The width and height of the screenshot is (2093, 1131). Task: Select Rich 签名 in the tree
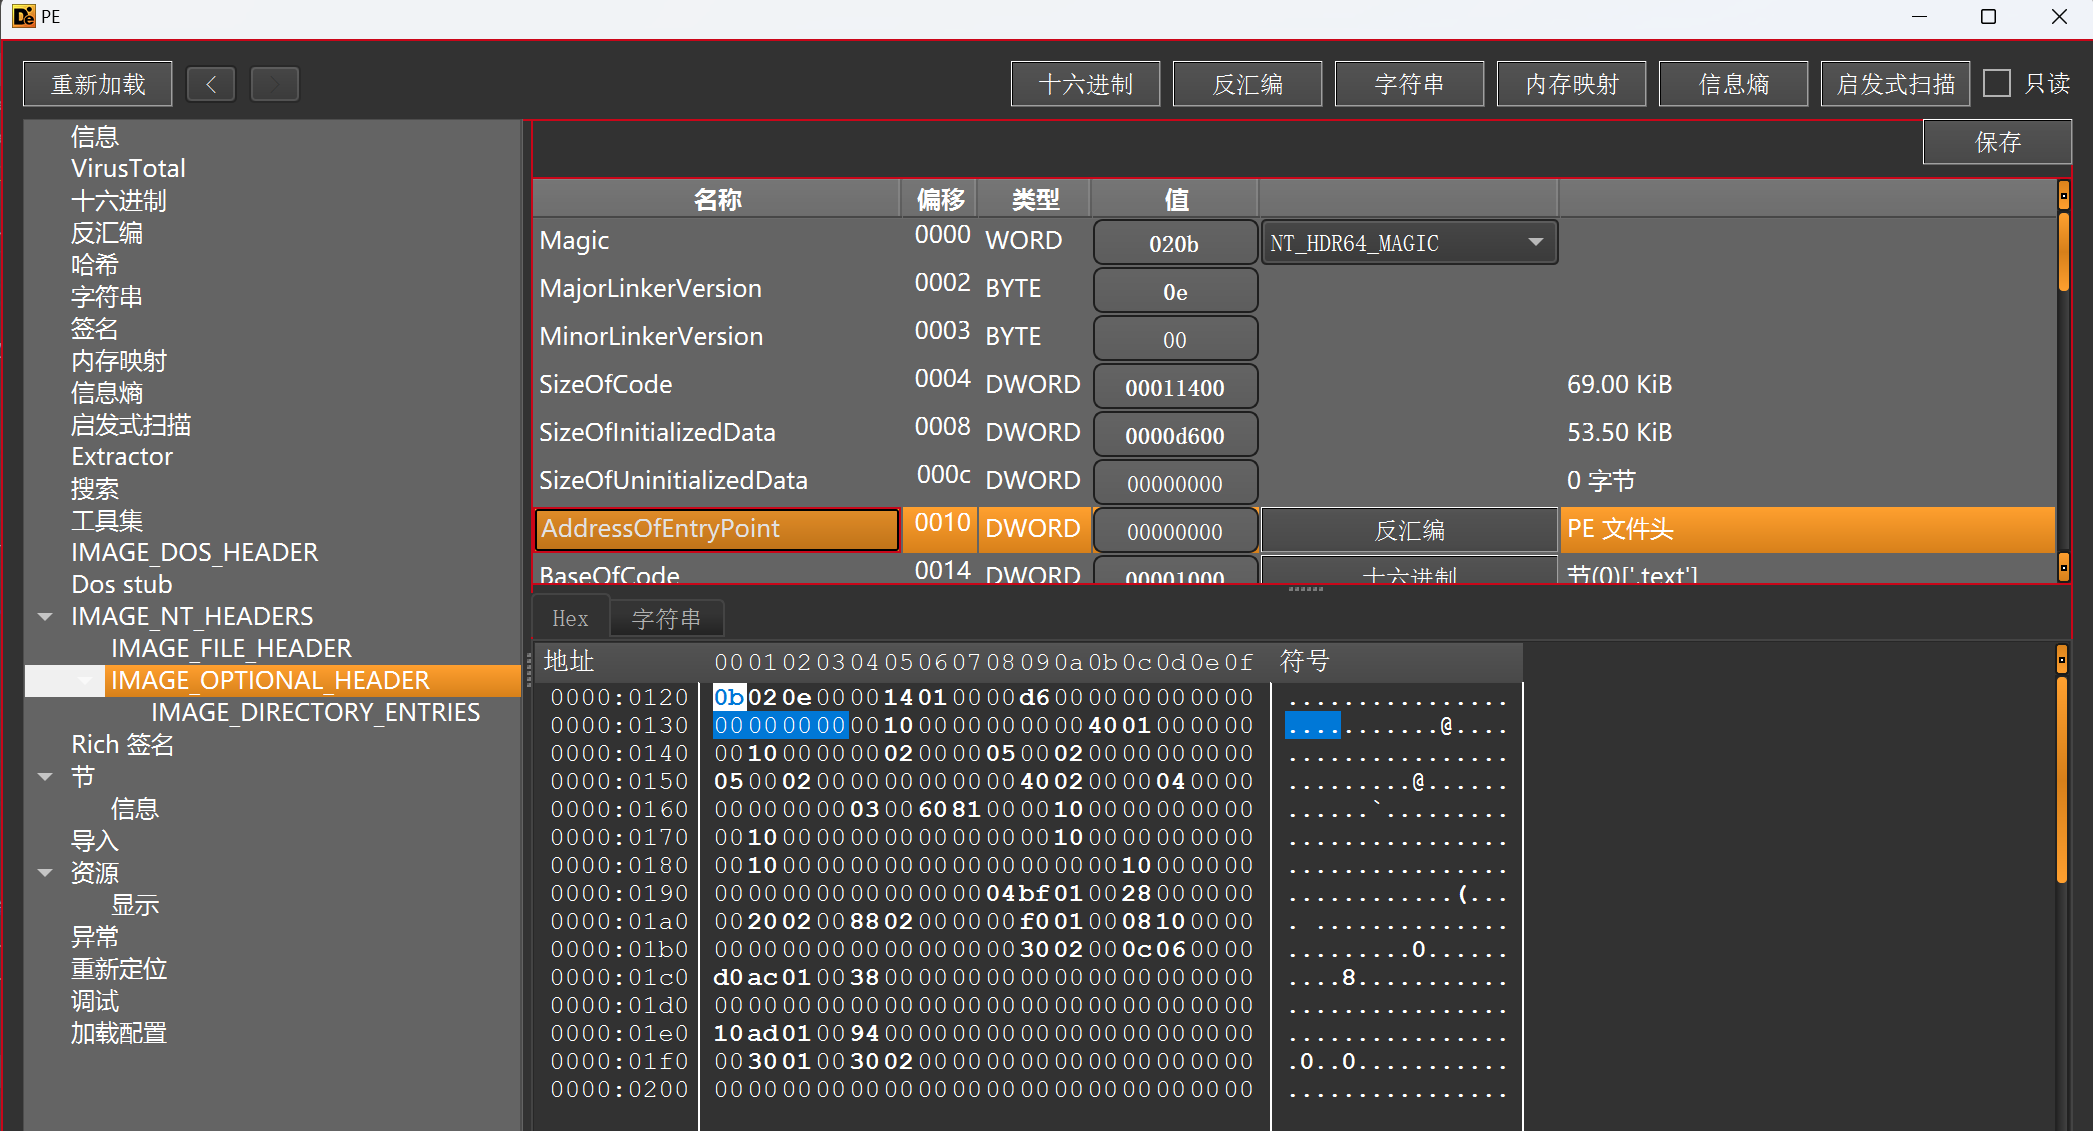[x=123, y=745]
